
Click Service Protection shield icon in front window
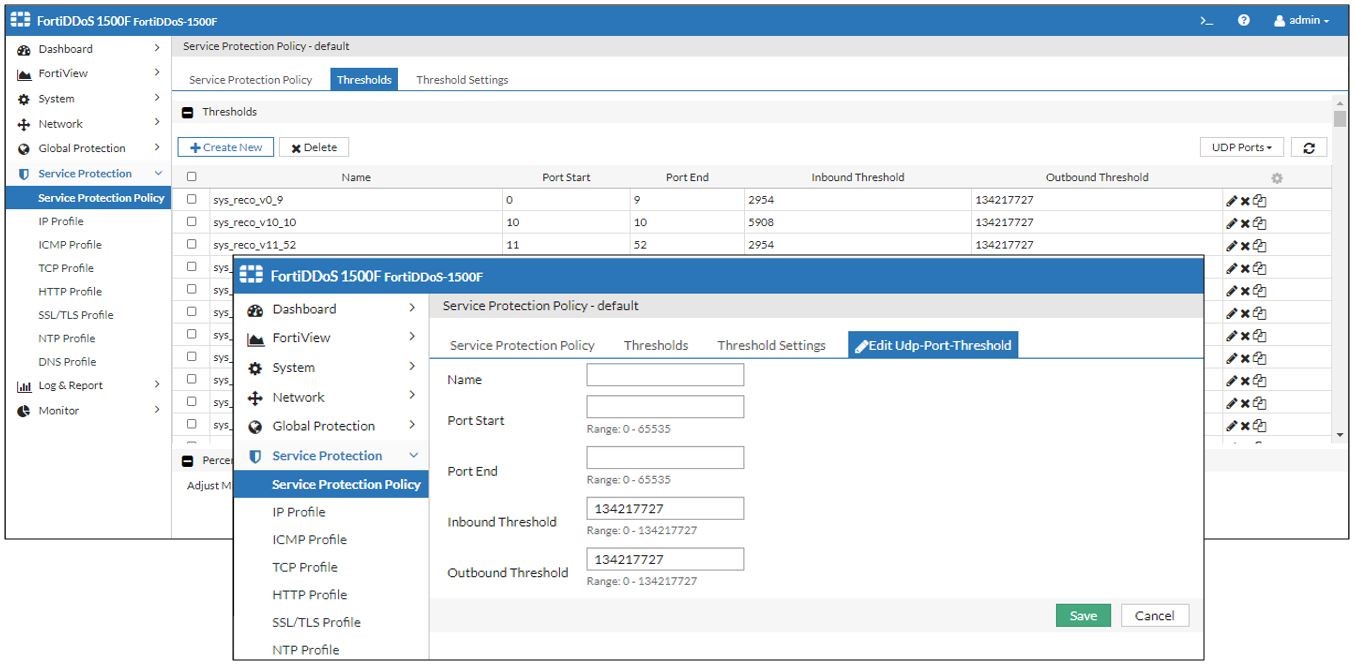coord(255,456)
